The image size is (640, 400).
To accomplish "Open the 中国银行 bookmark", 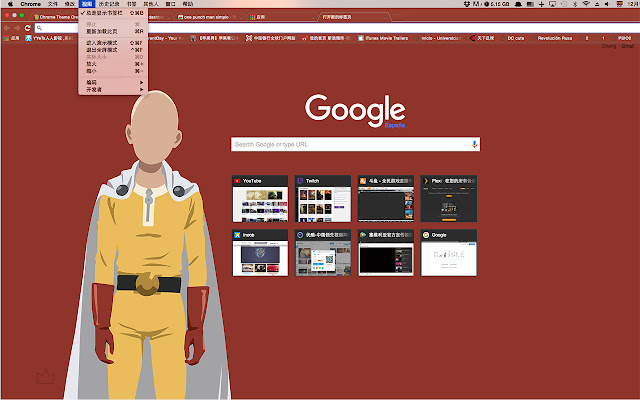I will click(270, 38).
